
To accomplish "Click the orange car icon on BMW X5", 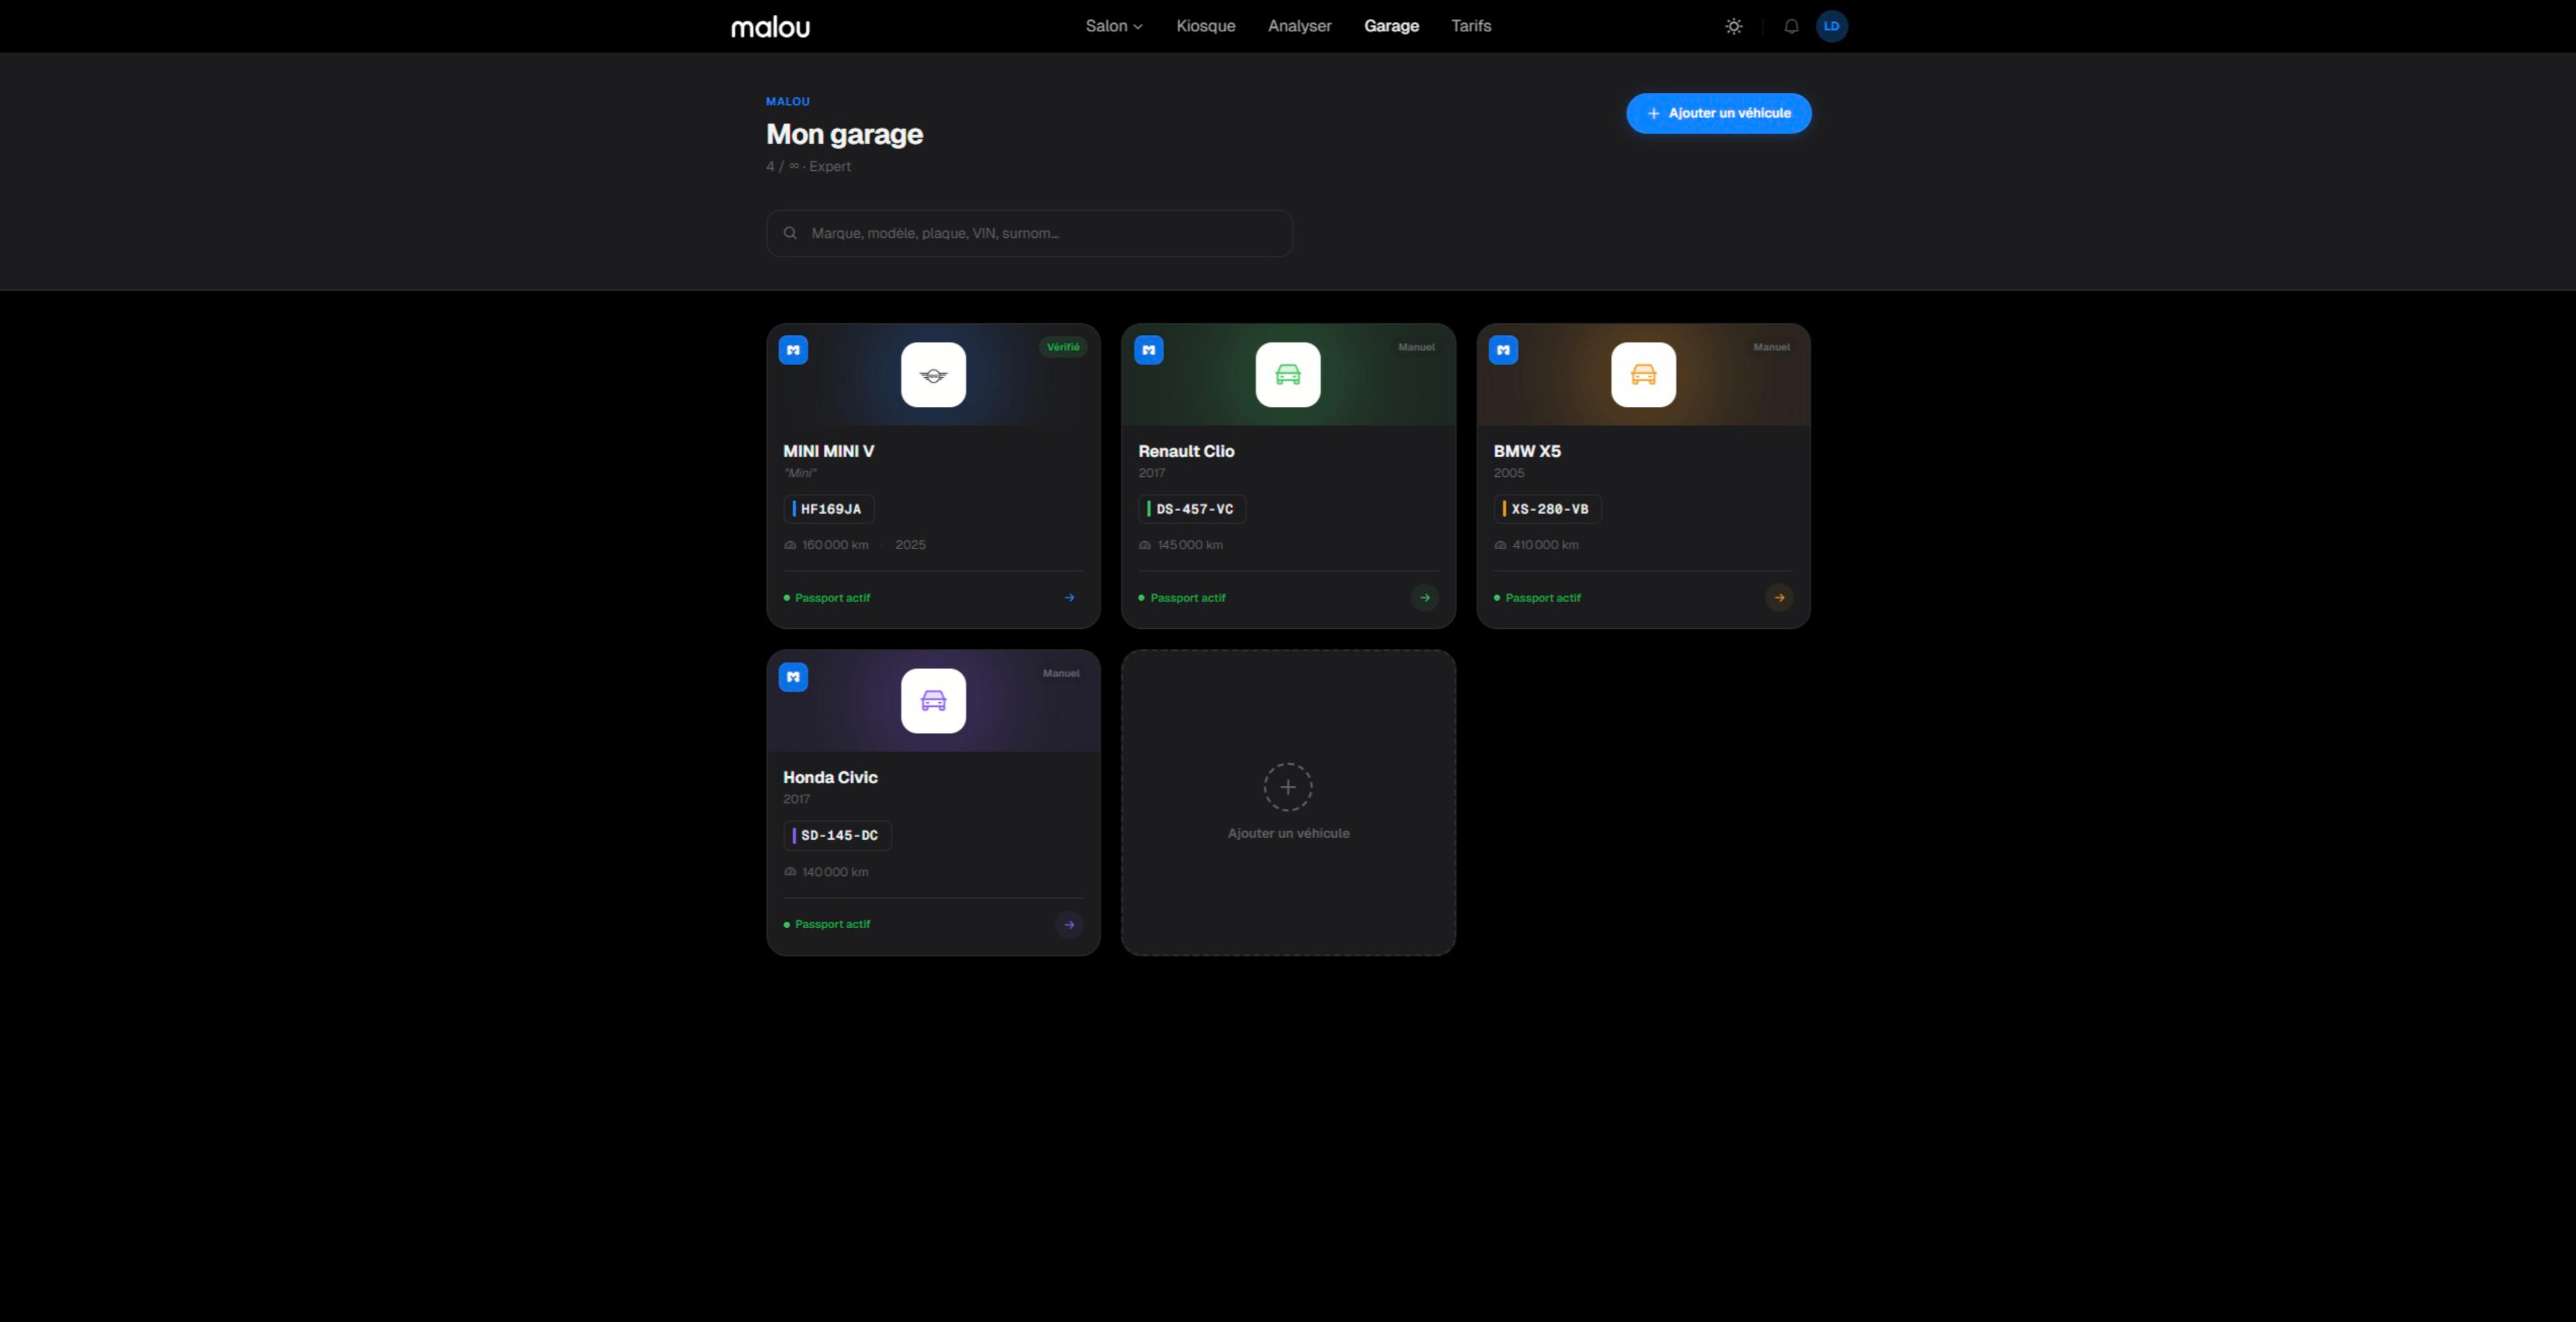I will point(1643,375).
